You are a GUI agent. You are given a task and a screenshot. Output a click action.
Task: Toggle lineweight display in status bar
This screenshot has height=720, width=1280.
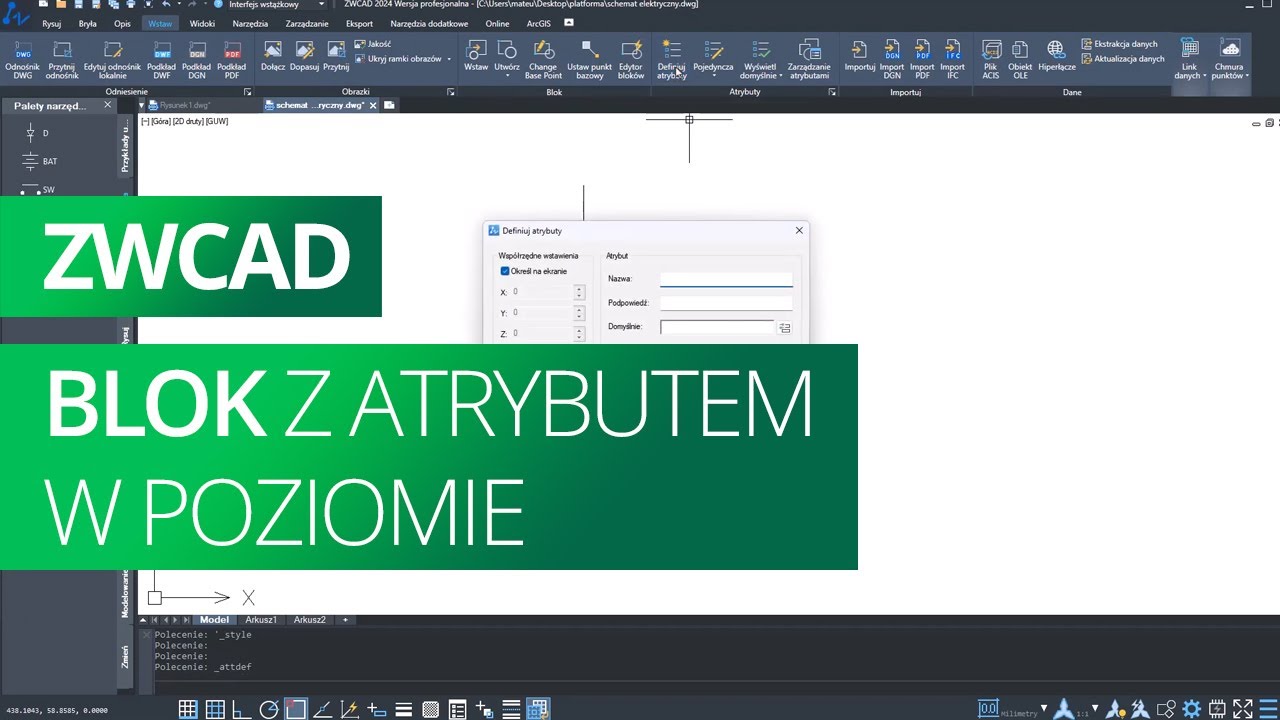[x=404, y=709]
